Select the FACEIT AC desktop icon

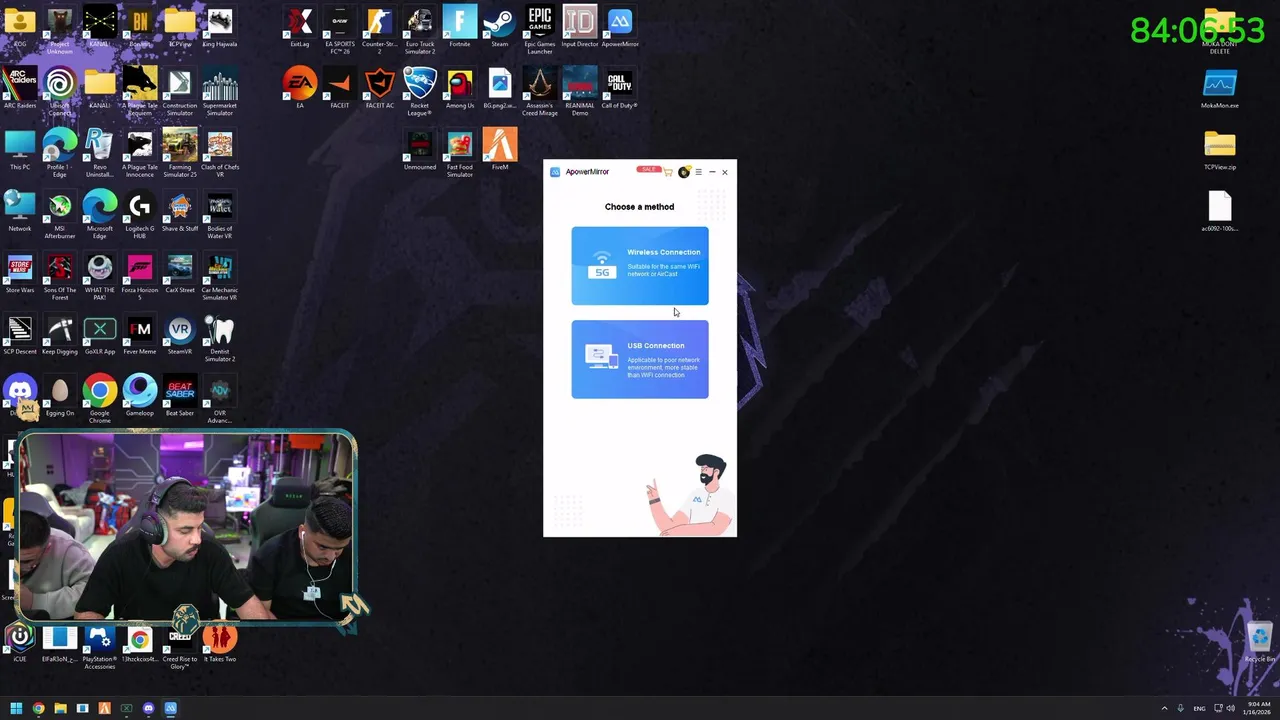[x=380, y=88]
